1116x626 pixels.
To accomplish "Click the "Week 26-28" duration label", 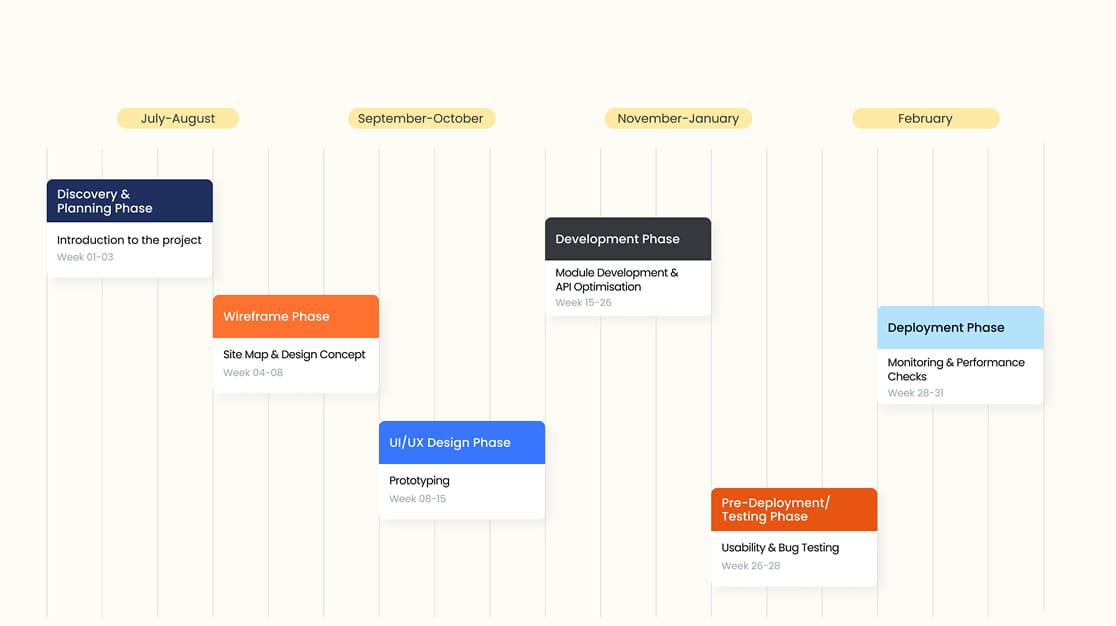I will 750,566.
